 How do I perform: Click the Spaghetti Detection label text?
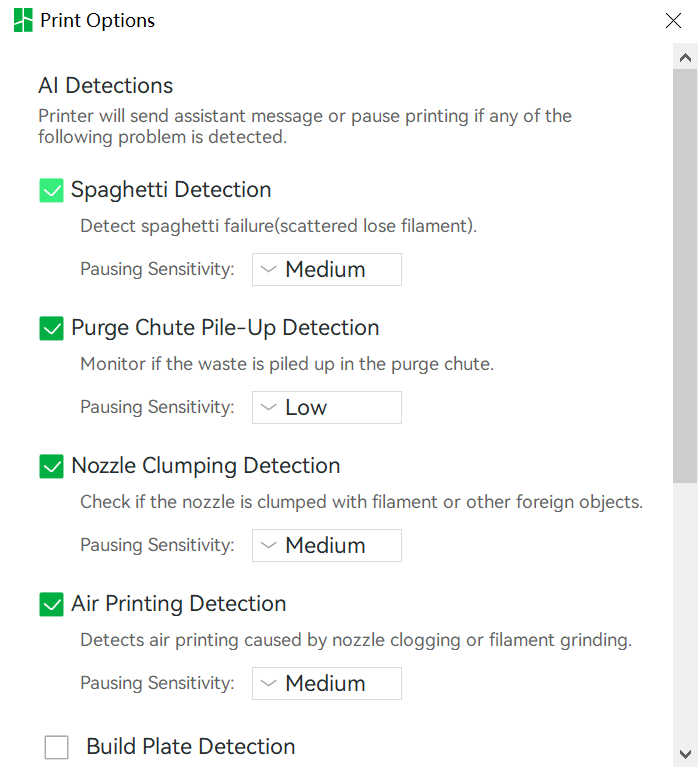[171, 190]
